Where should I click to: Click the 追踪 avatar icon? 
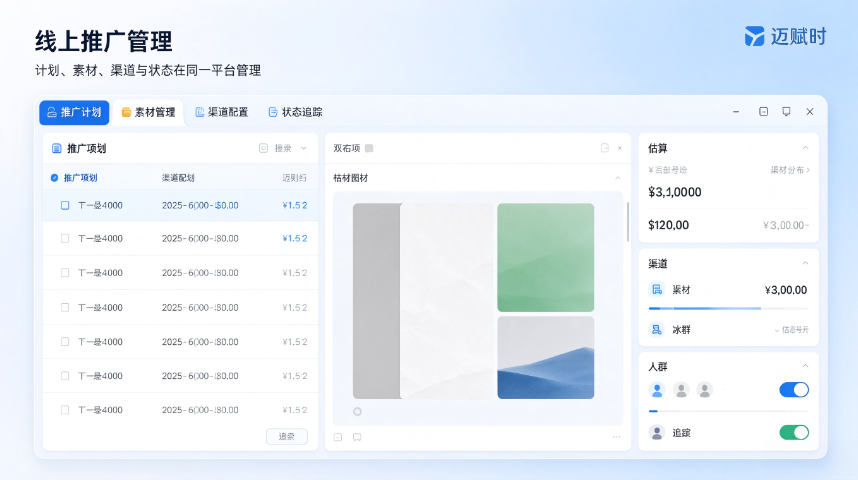pyautogui.click(x=657, y=432)
